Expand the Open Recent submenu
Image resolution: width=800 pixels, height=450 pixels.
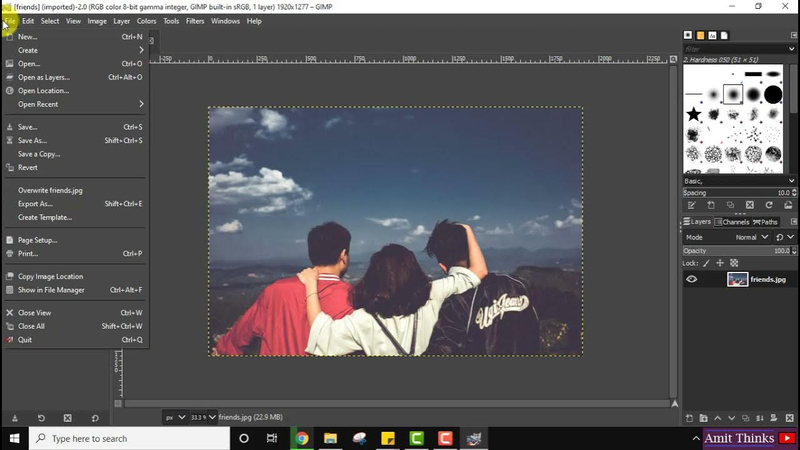[x=75, y=104]
